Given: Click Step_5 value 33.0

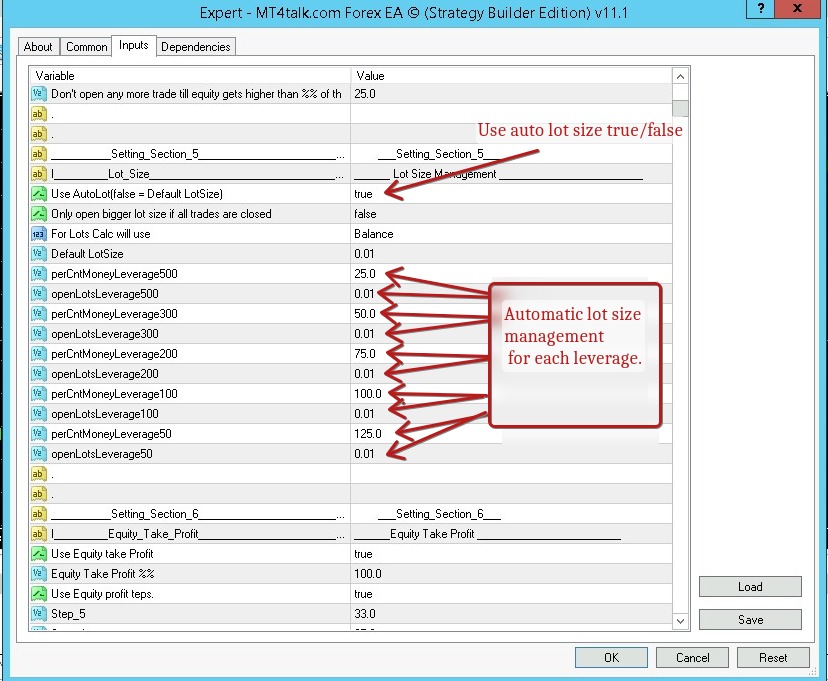Looking at the screenshot, I should (x=365, y=614).
